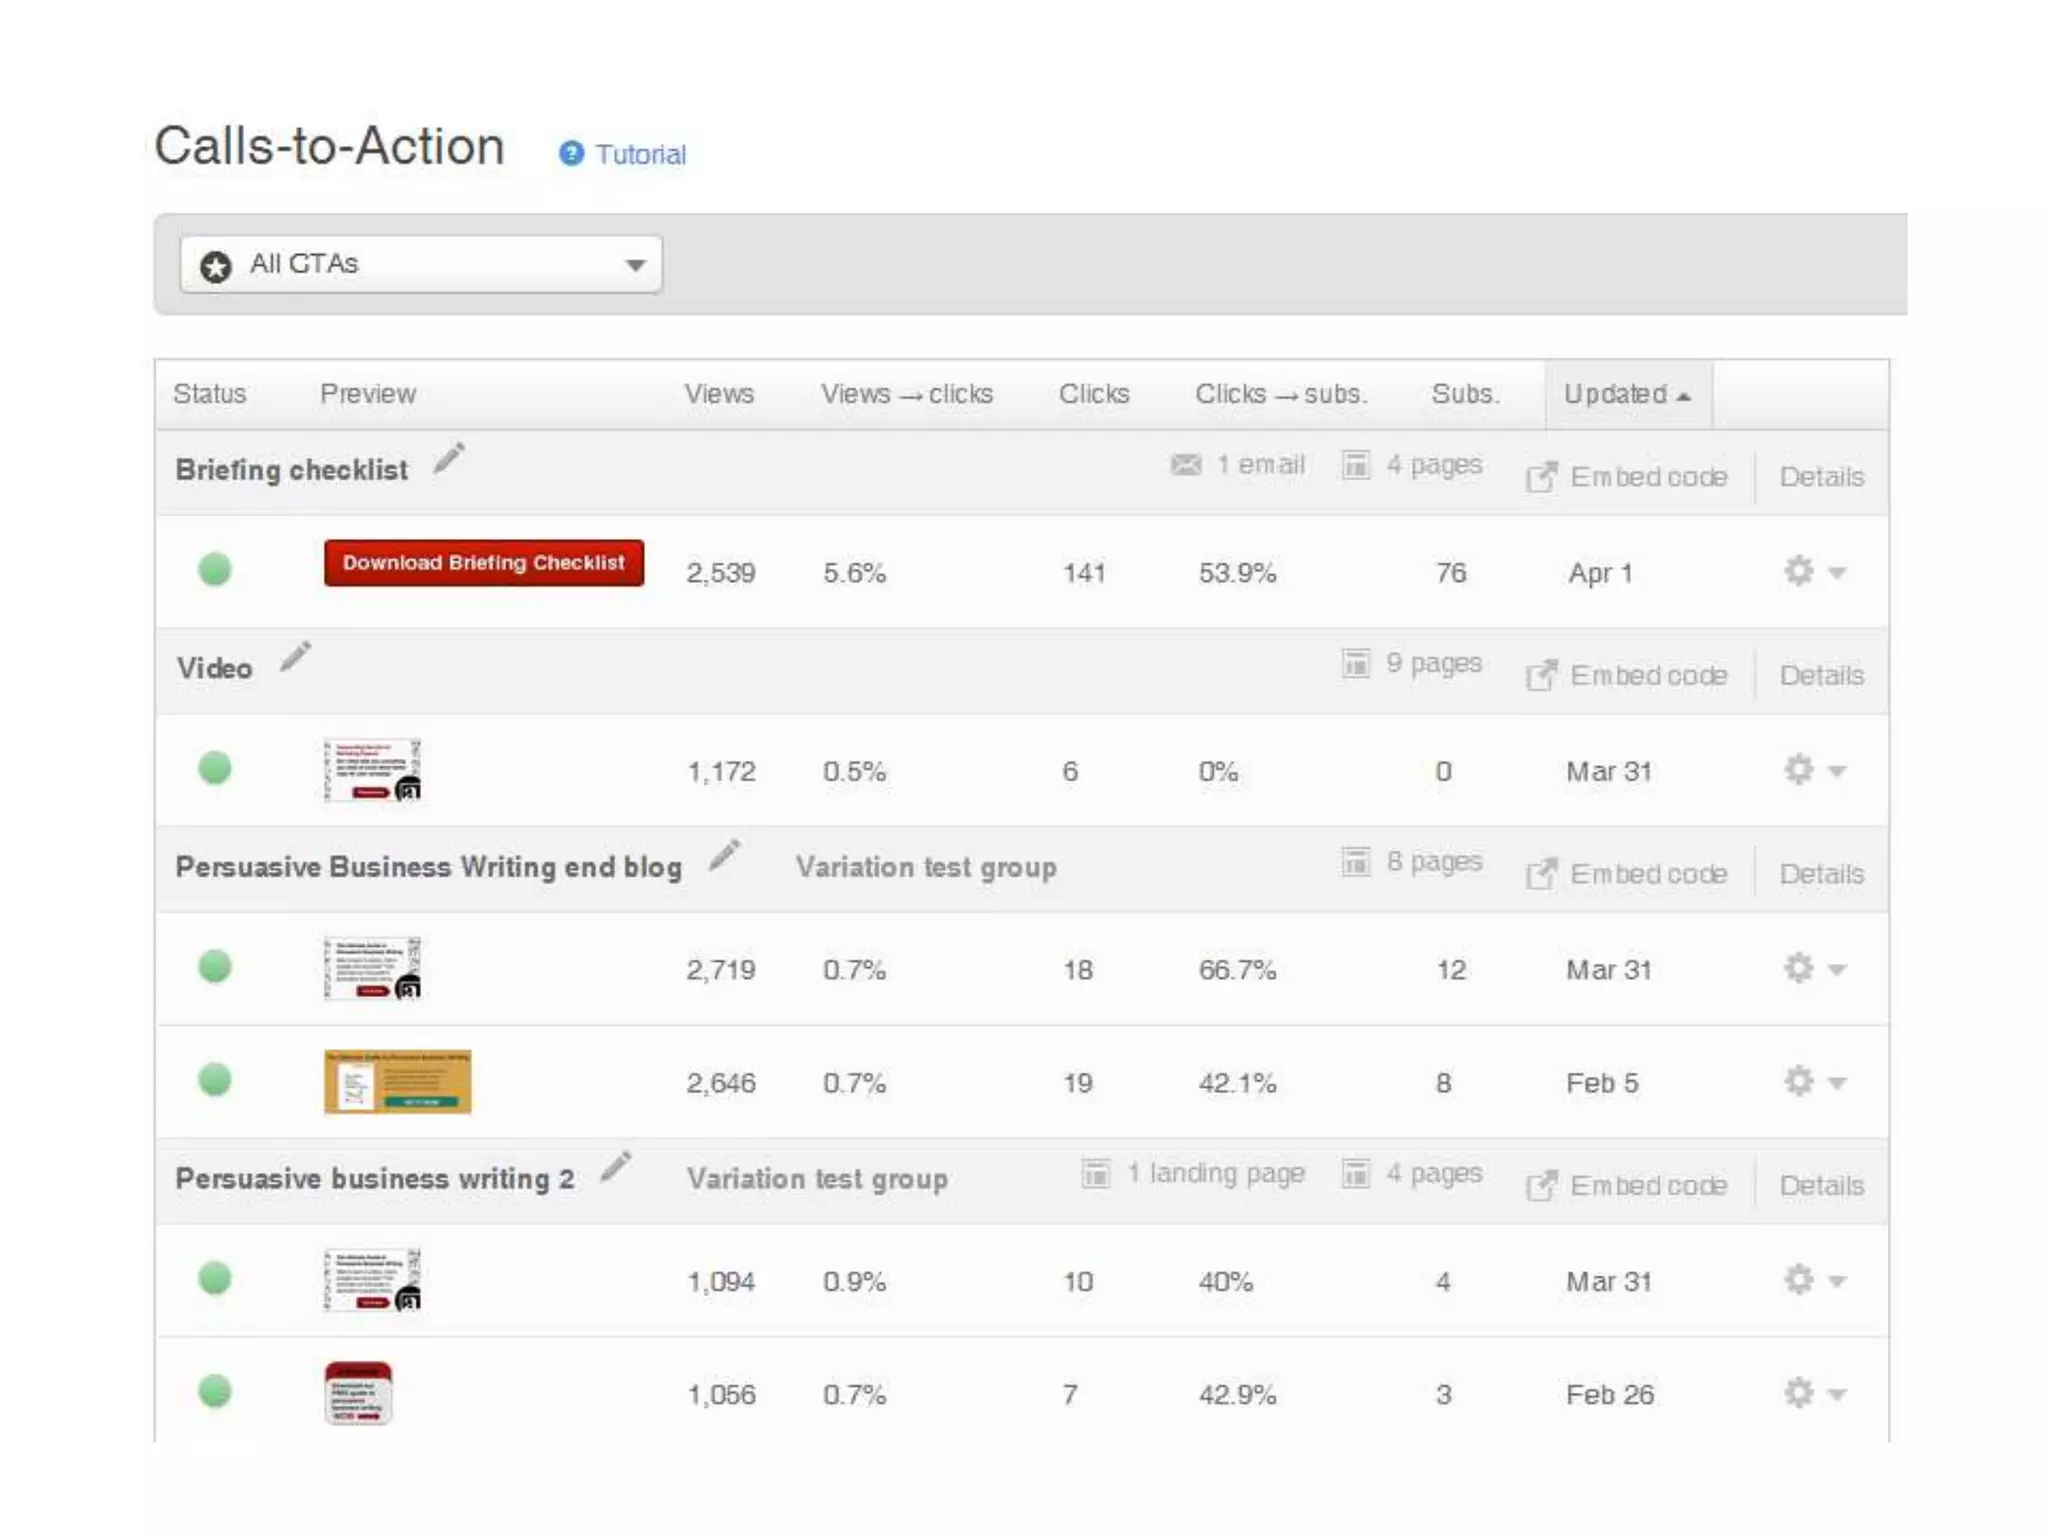Screen dimensions: 2048x1536
Task: Open the Tutorial link
Action: (x=640, y=154)
